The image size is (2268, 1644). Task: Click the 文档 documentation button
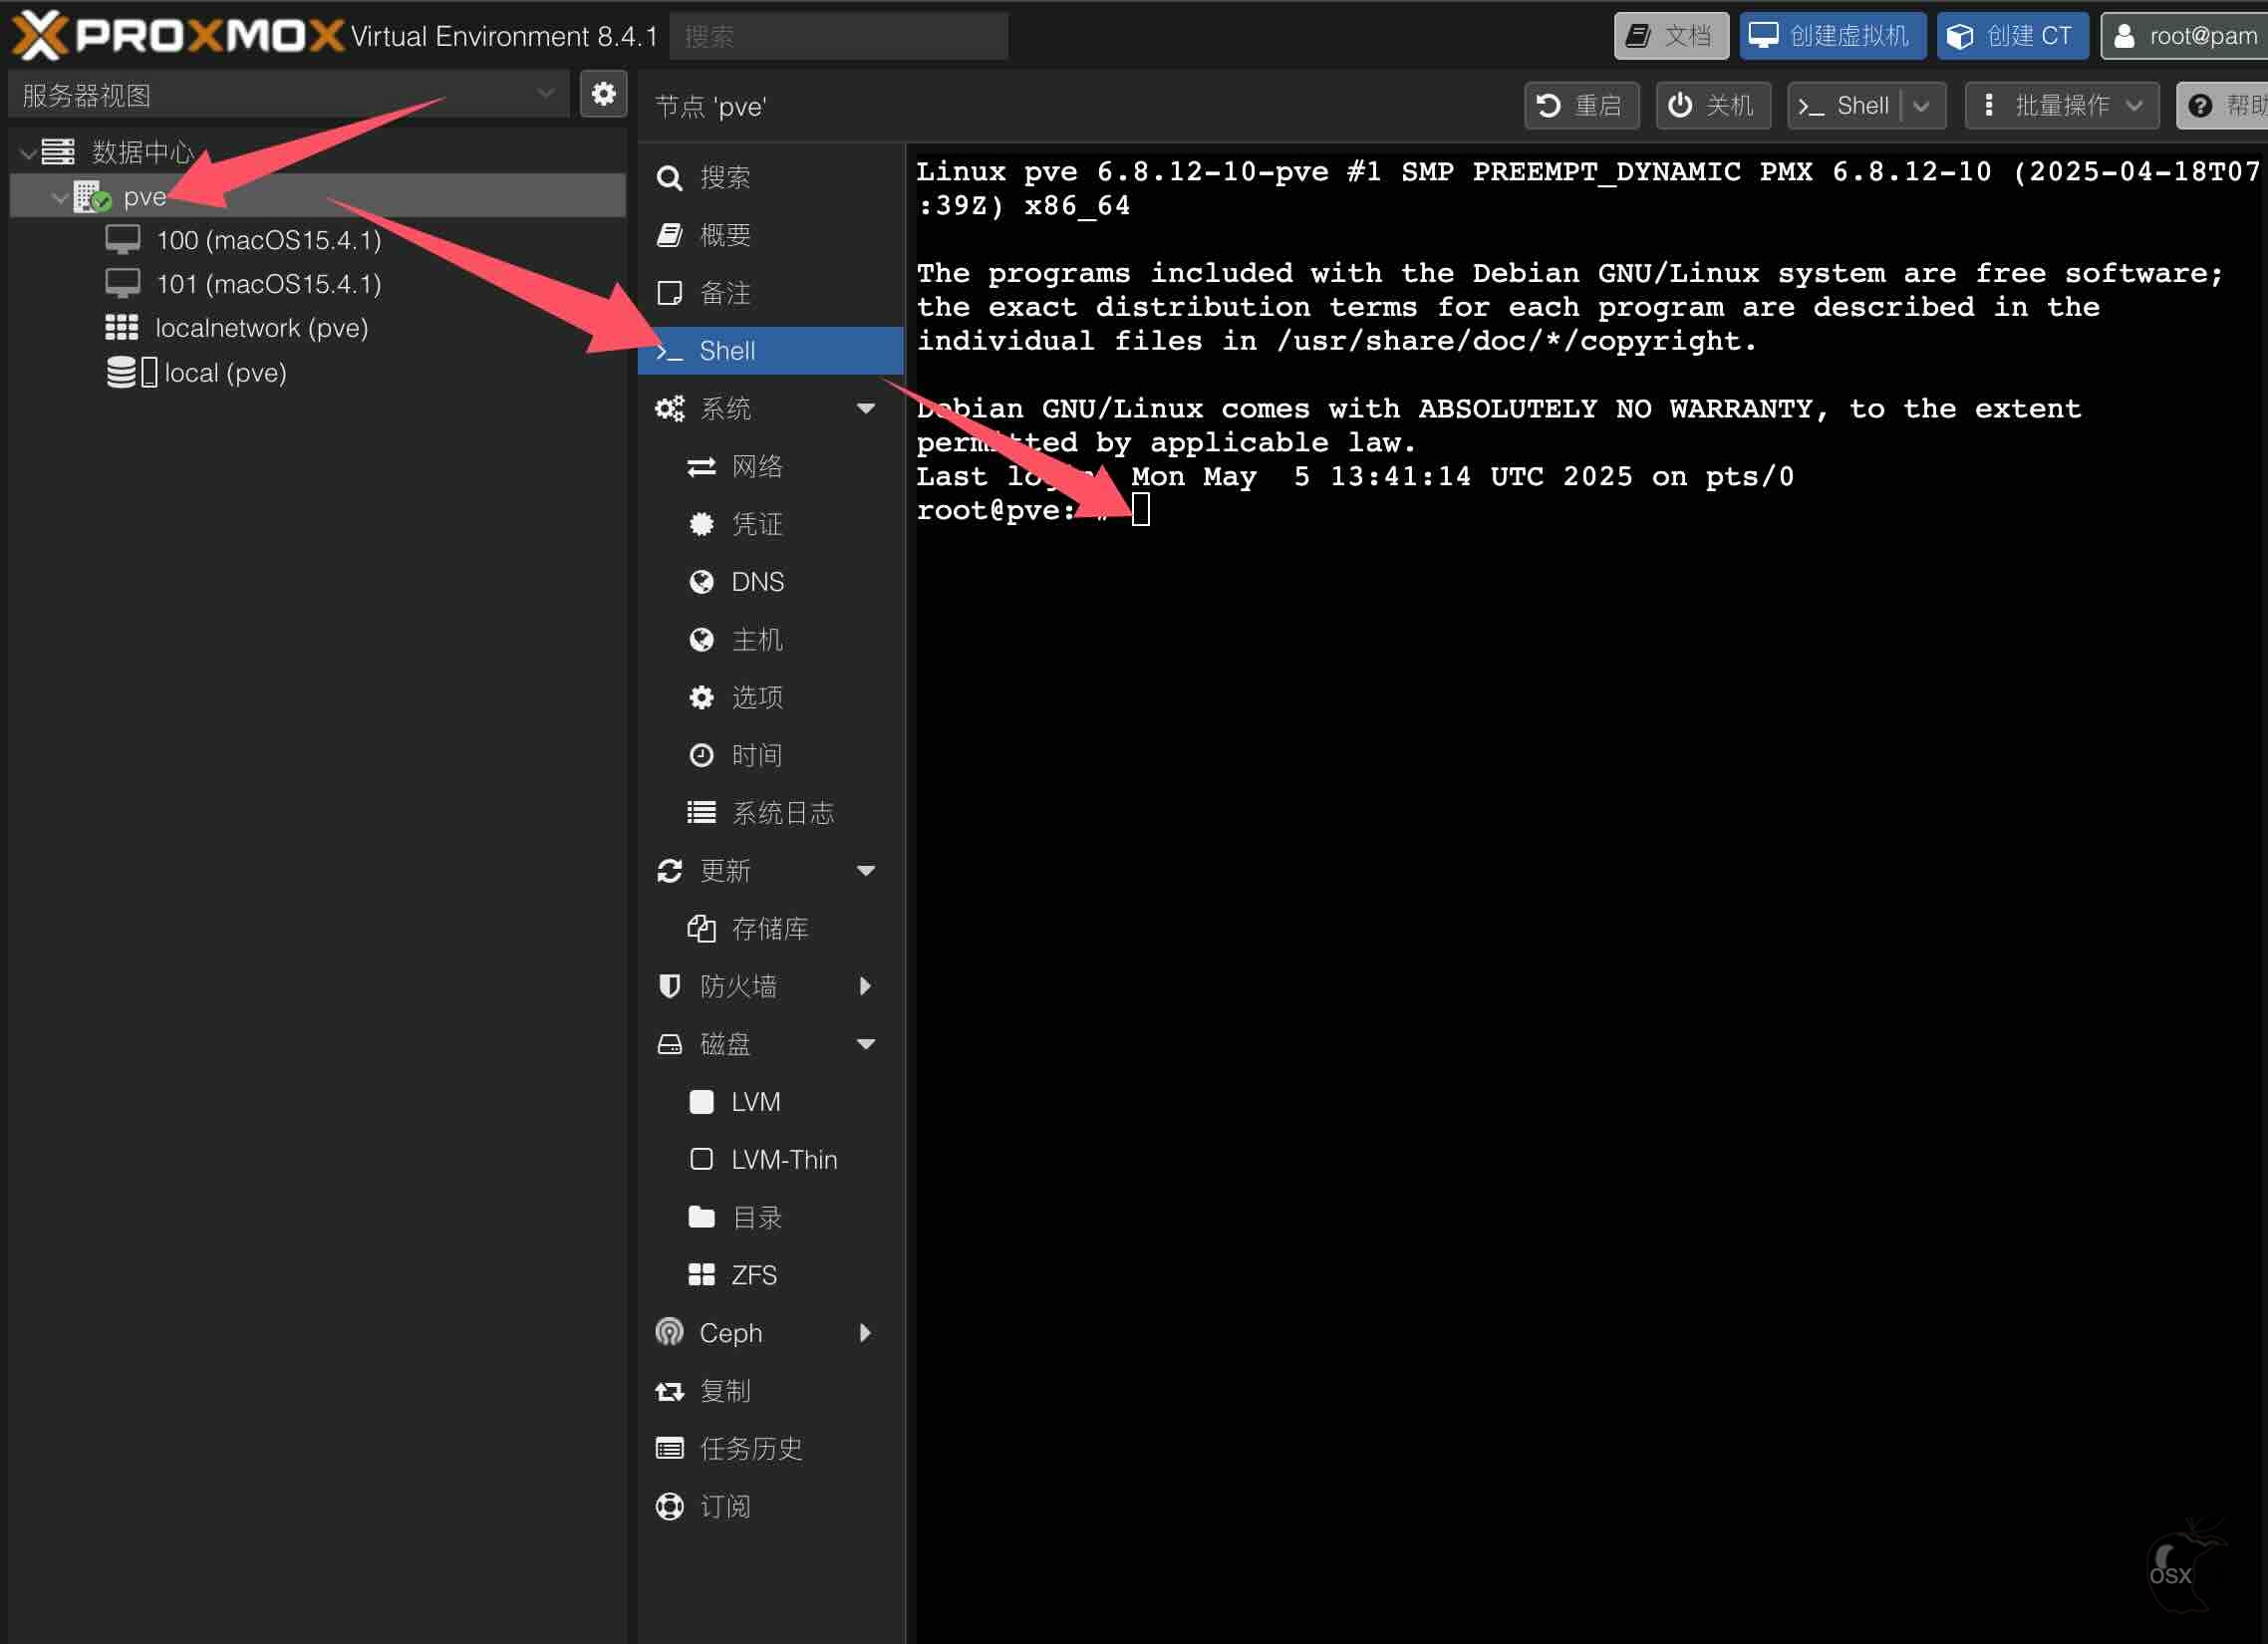1671,36
